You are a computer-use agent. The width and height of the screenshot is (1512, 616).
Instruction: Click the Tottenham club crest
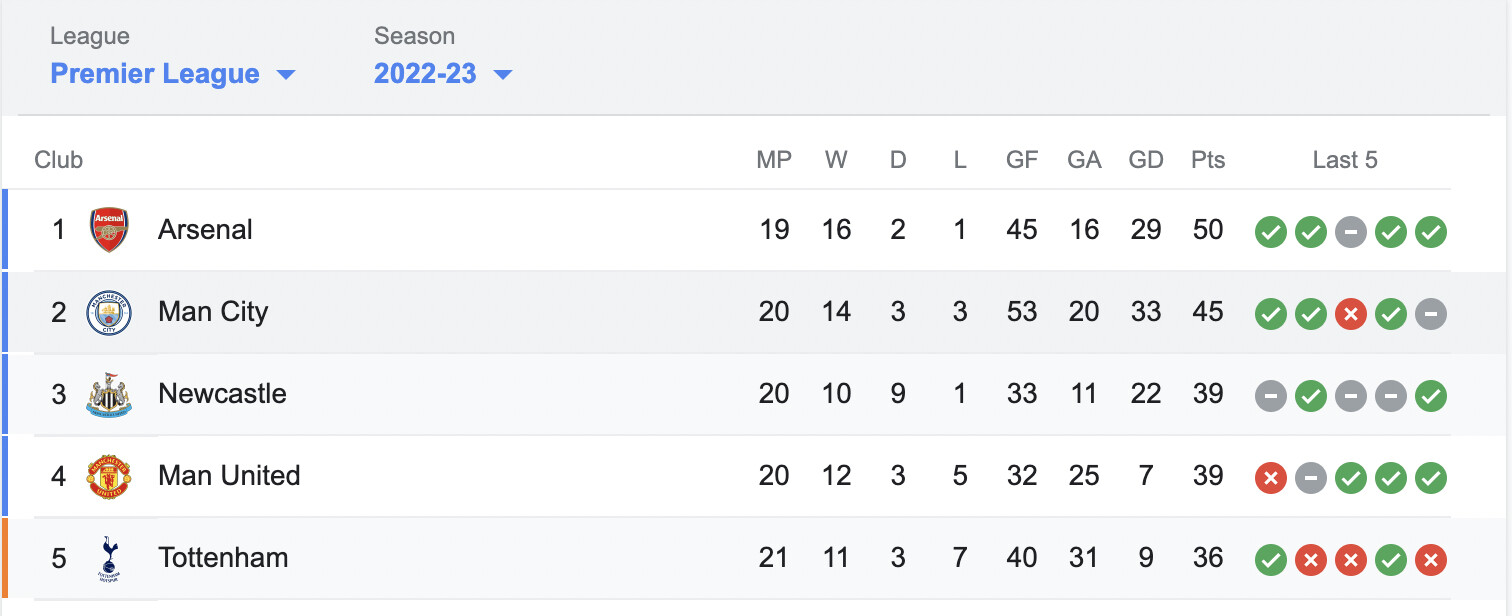[x=109, y=558]
